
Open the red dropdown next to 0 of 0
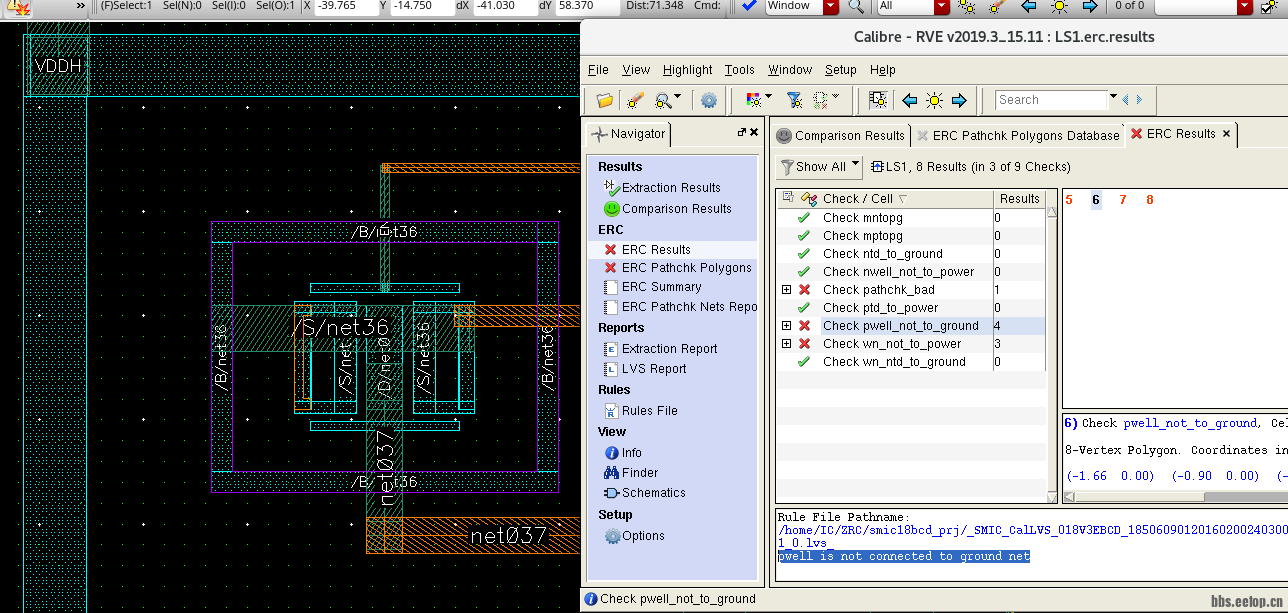[1244, 6]
